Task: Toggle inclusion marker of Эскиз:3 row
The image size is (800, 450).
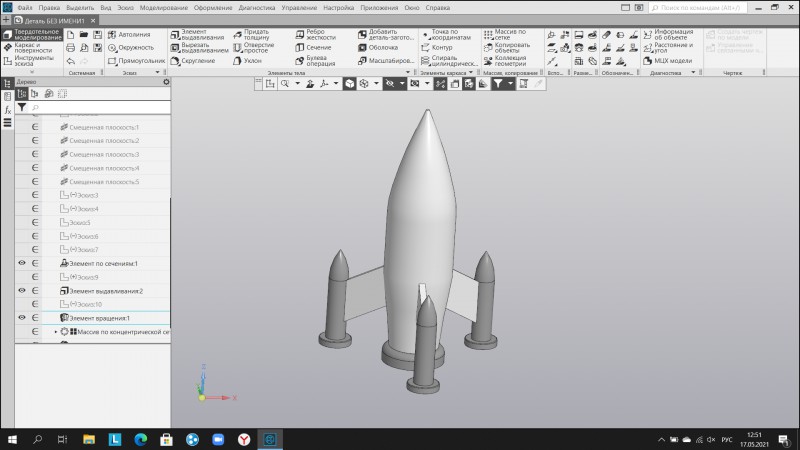Action: [x=35, y=195]
